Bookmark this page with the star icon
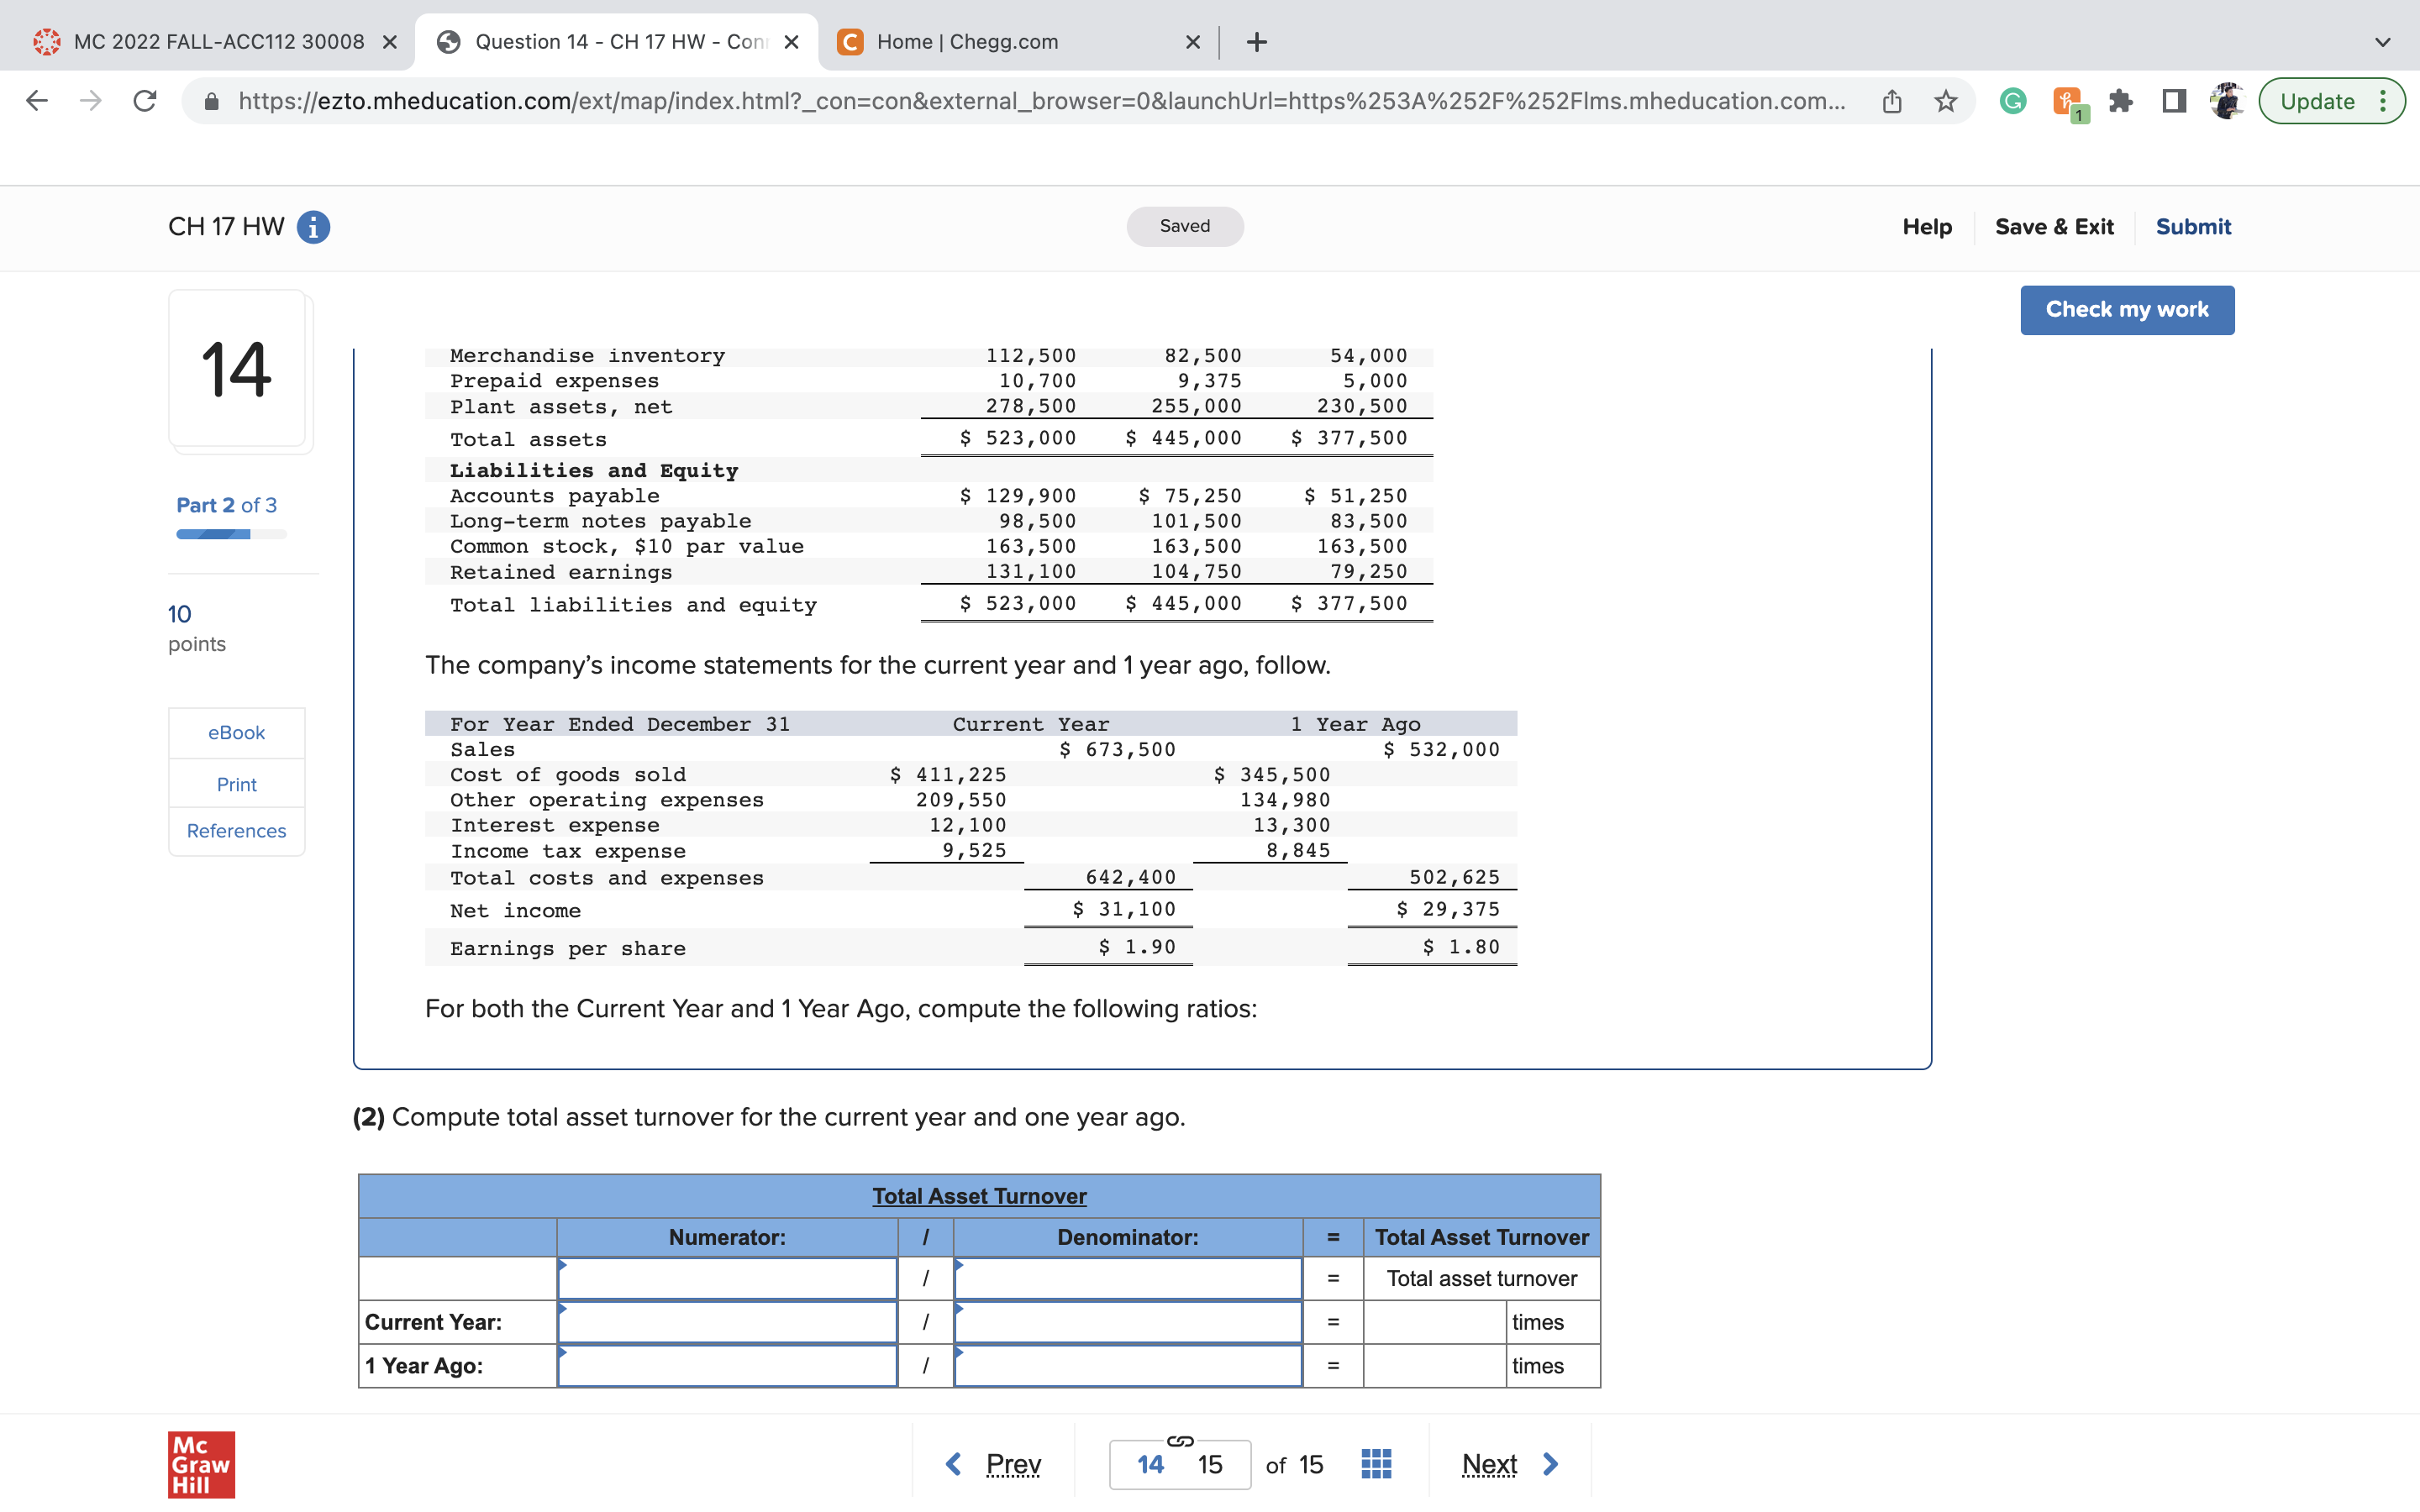Viewport: 2420px width, 1512px height. pos(1945,101)
